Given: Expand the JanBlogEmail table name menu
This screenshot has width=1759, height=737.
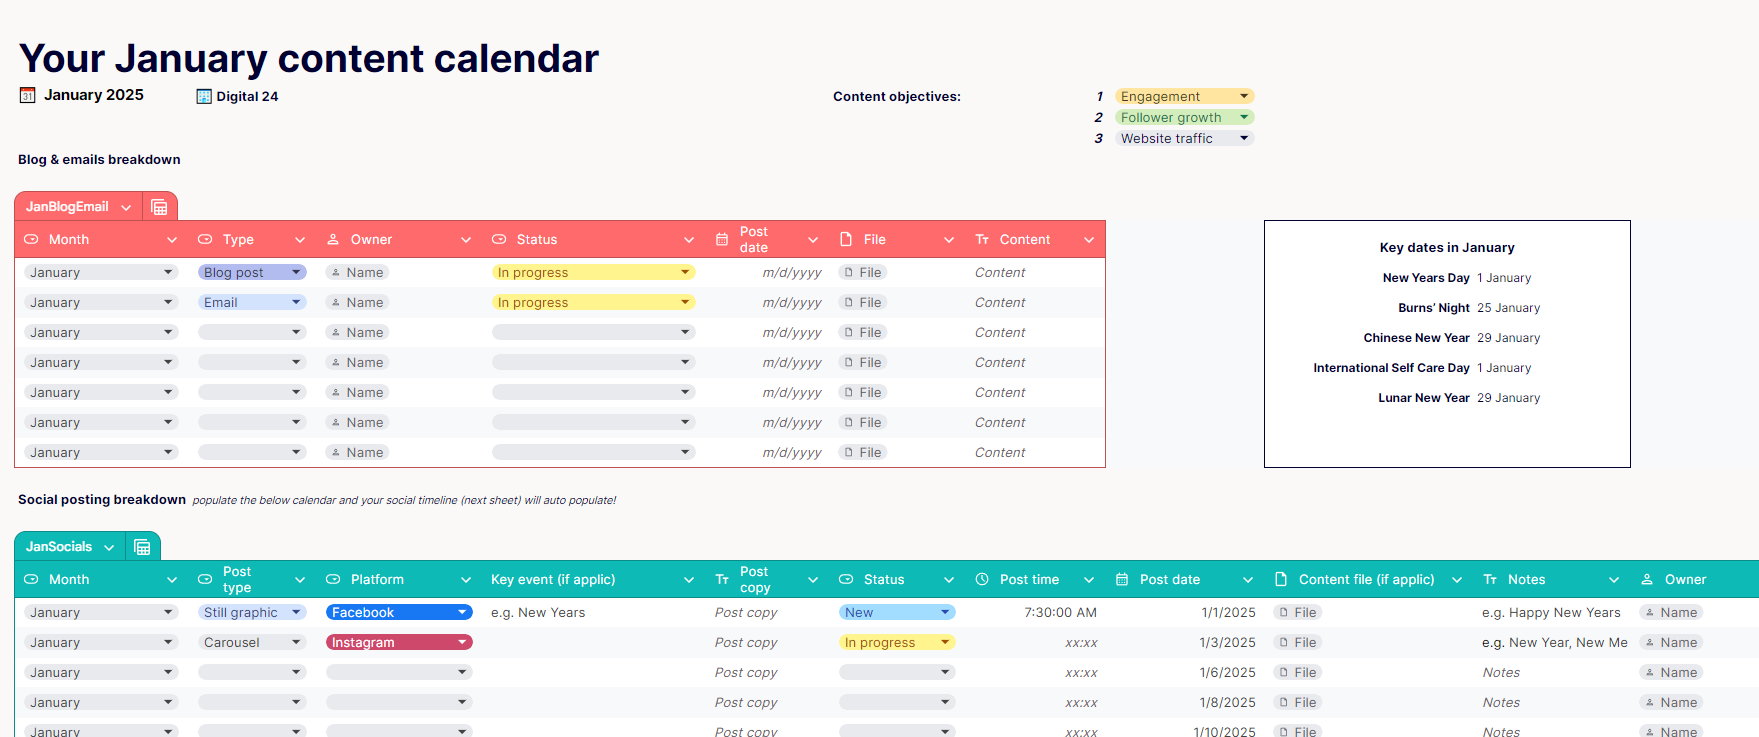Looking at the screenshot, I should point(126,208).
